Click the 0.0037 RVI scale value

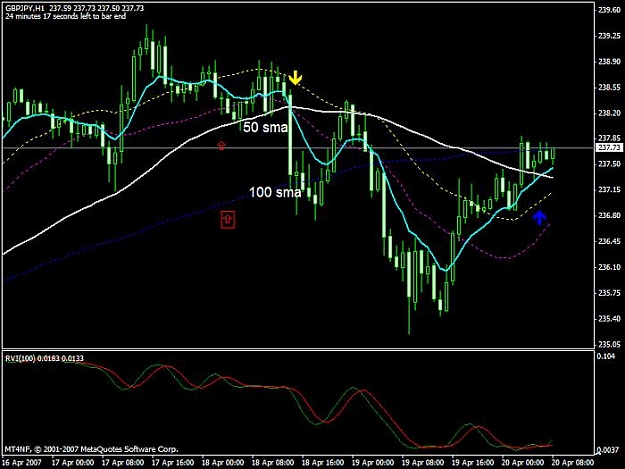pyautogui.click(x=607, y=450)
